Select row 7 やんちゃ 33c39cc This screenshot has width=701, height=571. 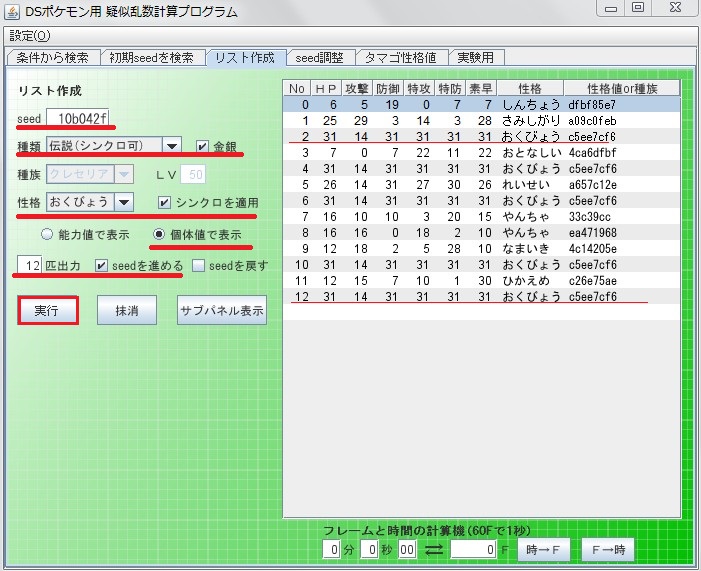point(482,217)
